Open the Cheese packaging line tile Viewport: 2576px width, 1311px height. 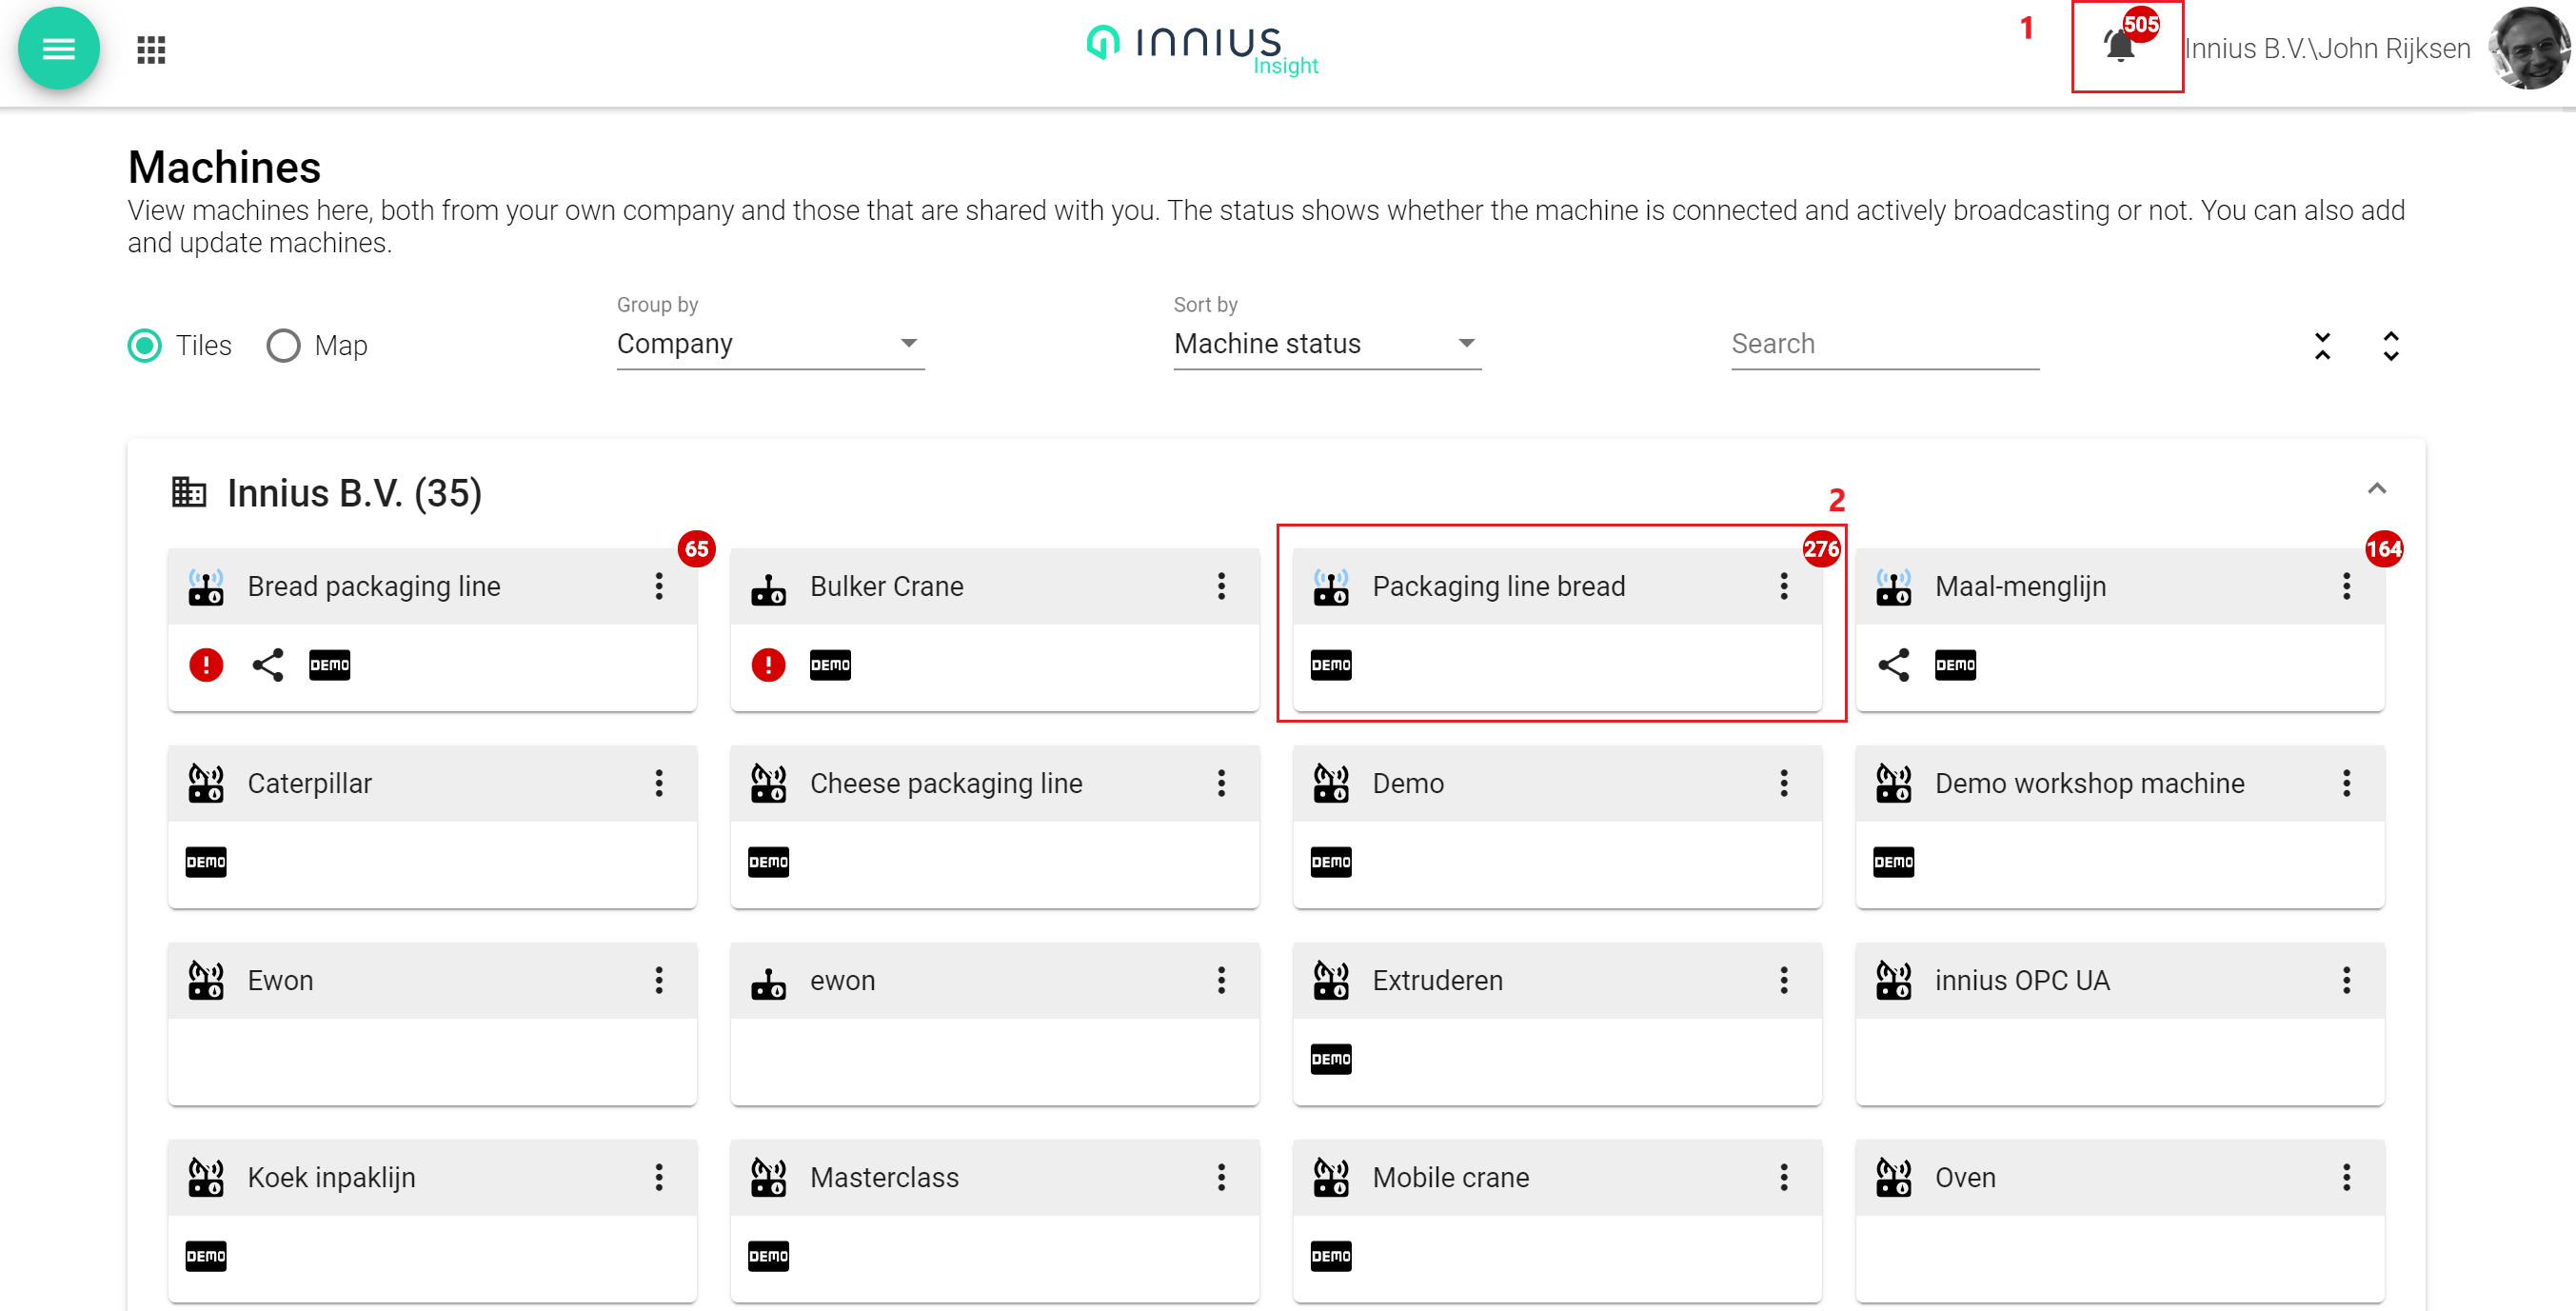[x=995, y=826]
